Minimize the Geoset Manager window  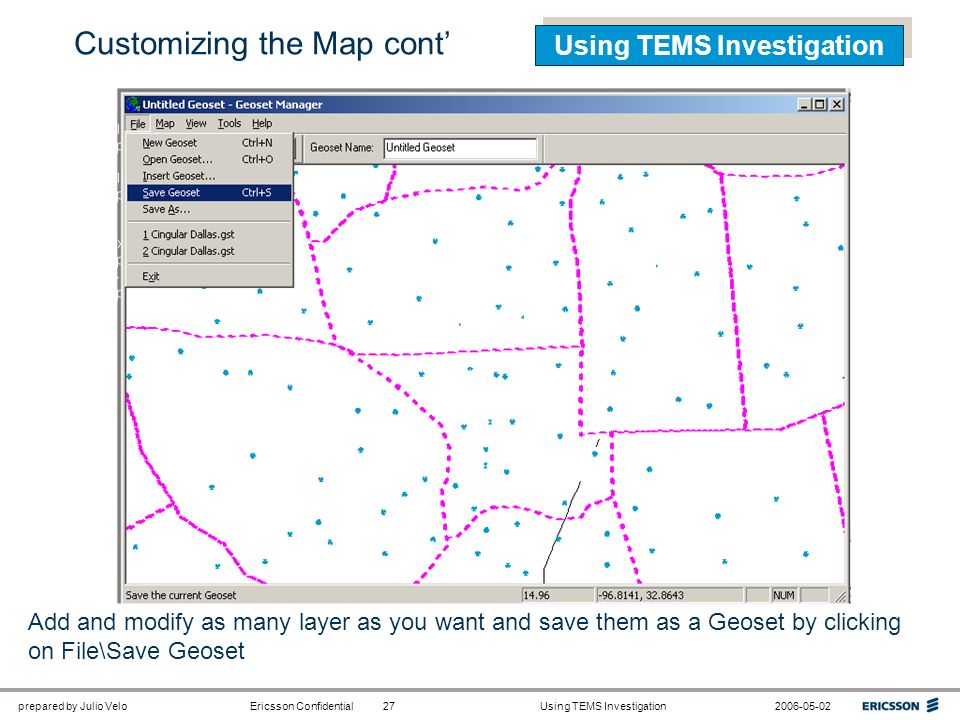coord(804,105)
